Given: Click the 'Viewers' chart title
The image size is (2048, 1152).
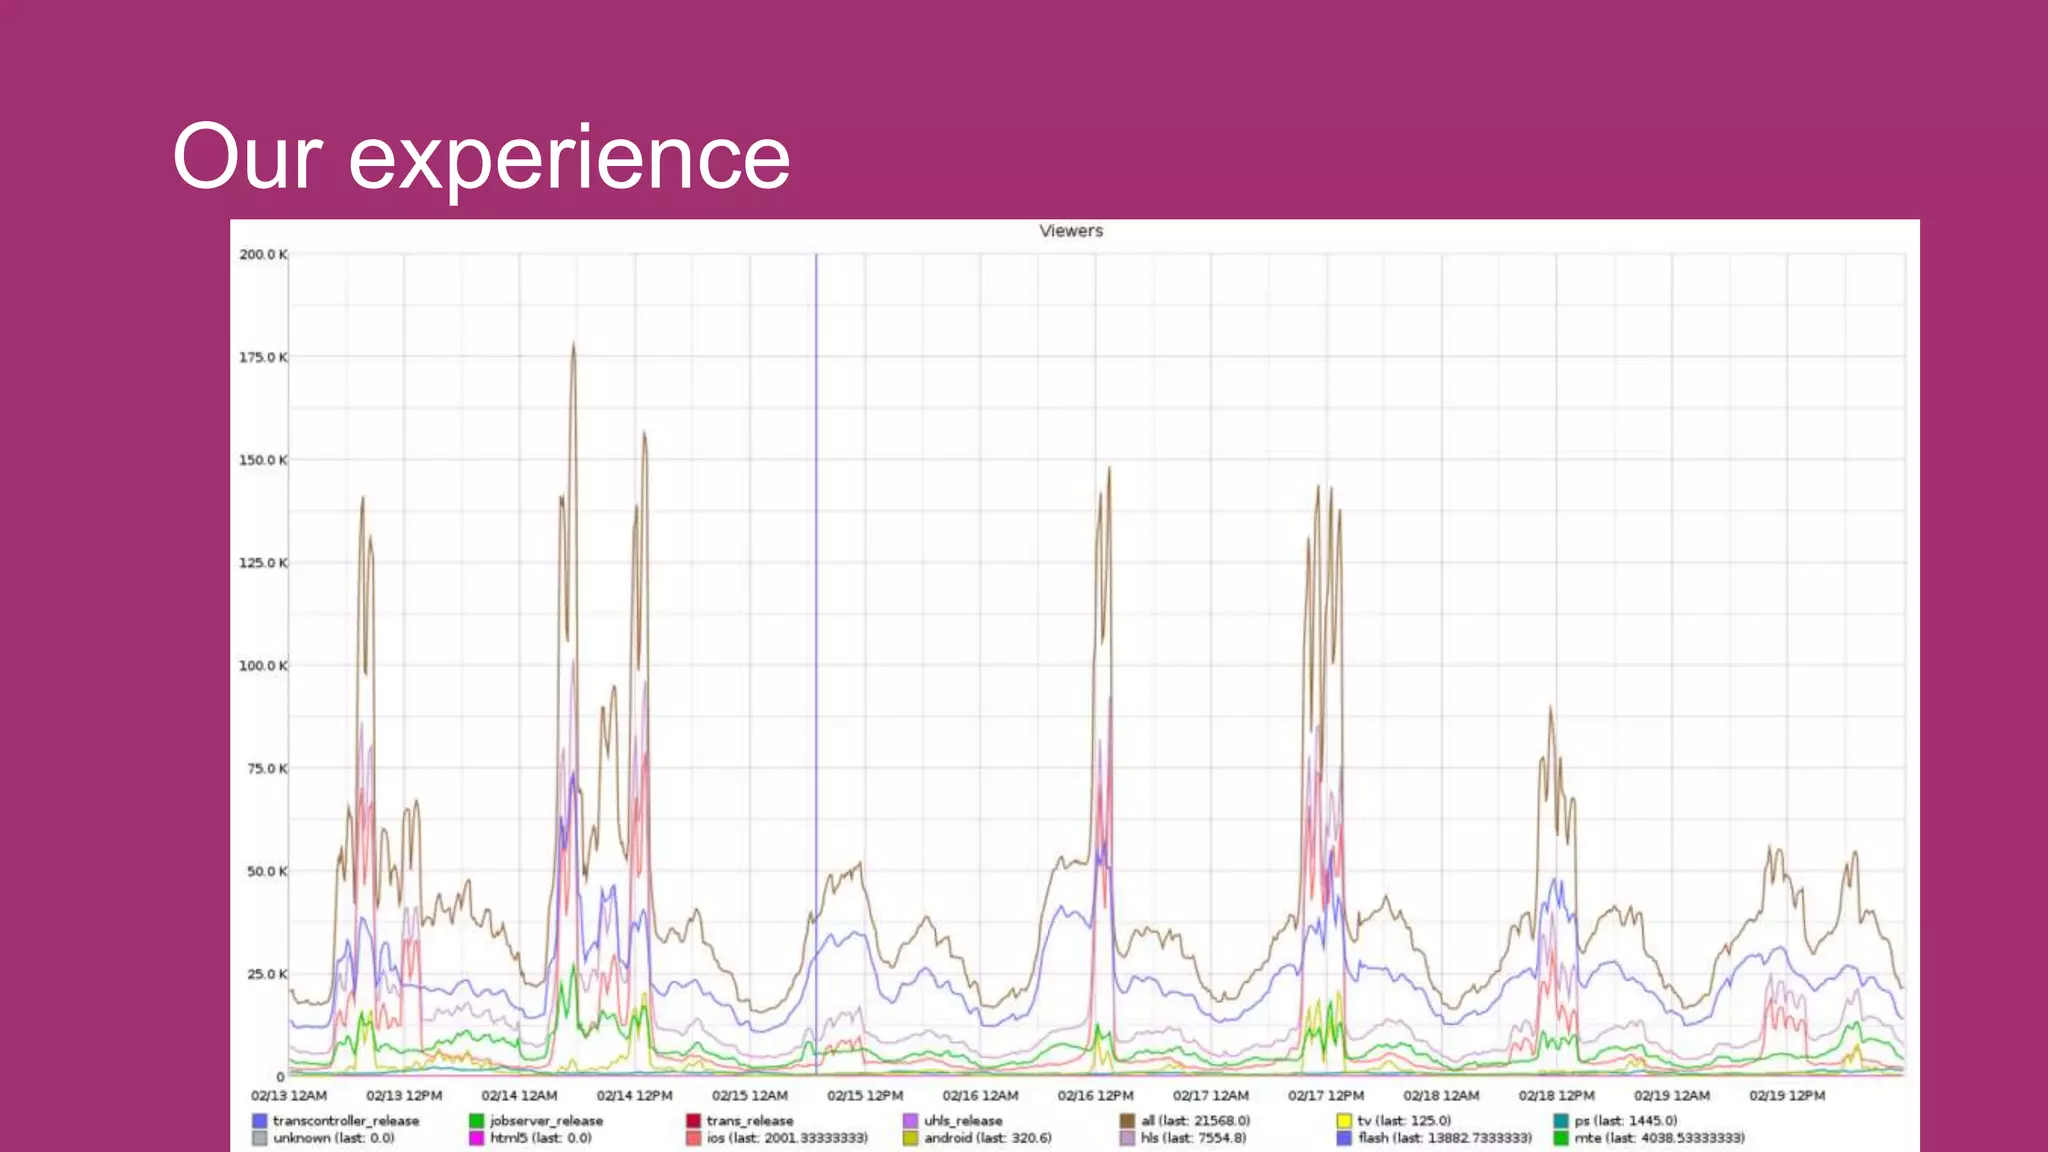Looking at the screenshot, I should pos(1071,231).
